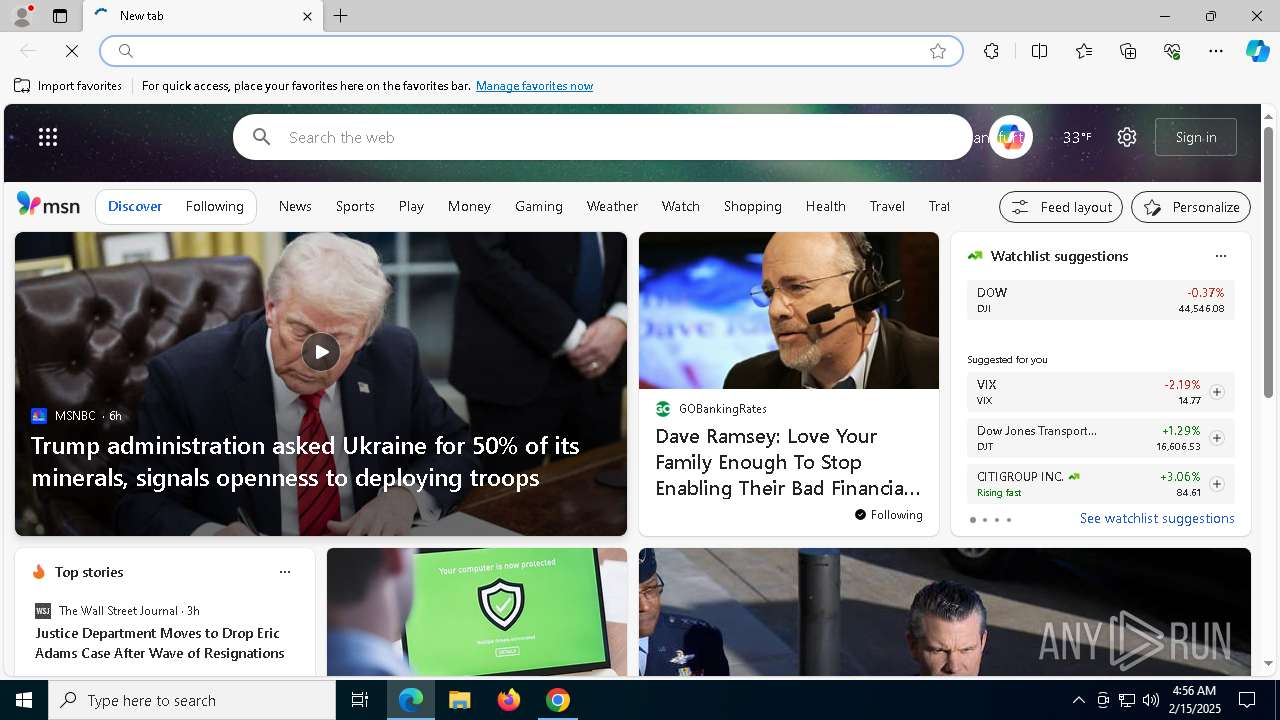The height and width of the screenshot is (720, 1280).
Task: Open the green 'computer is now protected' thumbnail
Action: [x=477, y=612]
